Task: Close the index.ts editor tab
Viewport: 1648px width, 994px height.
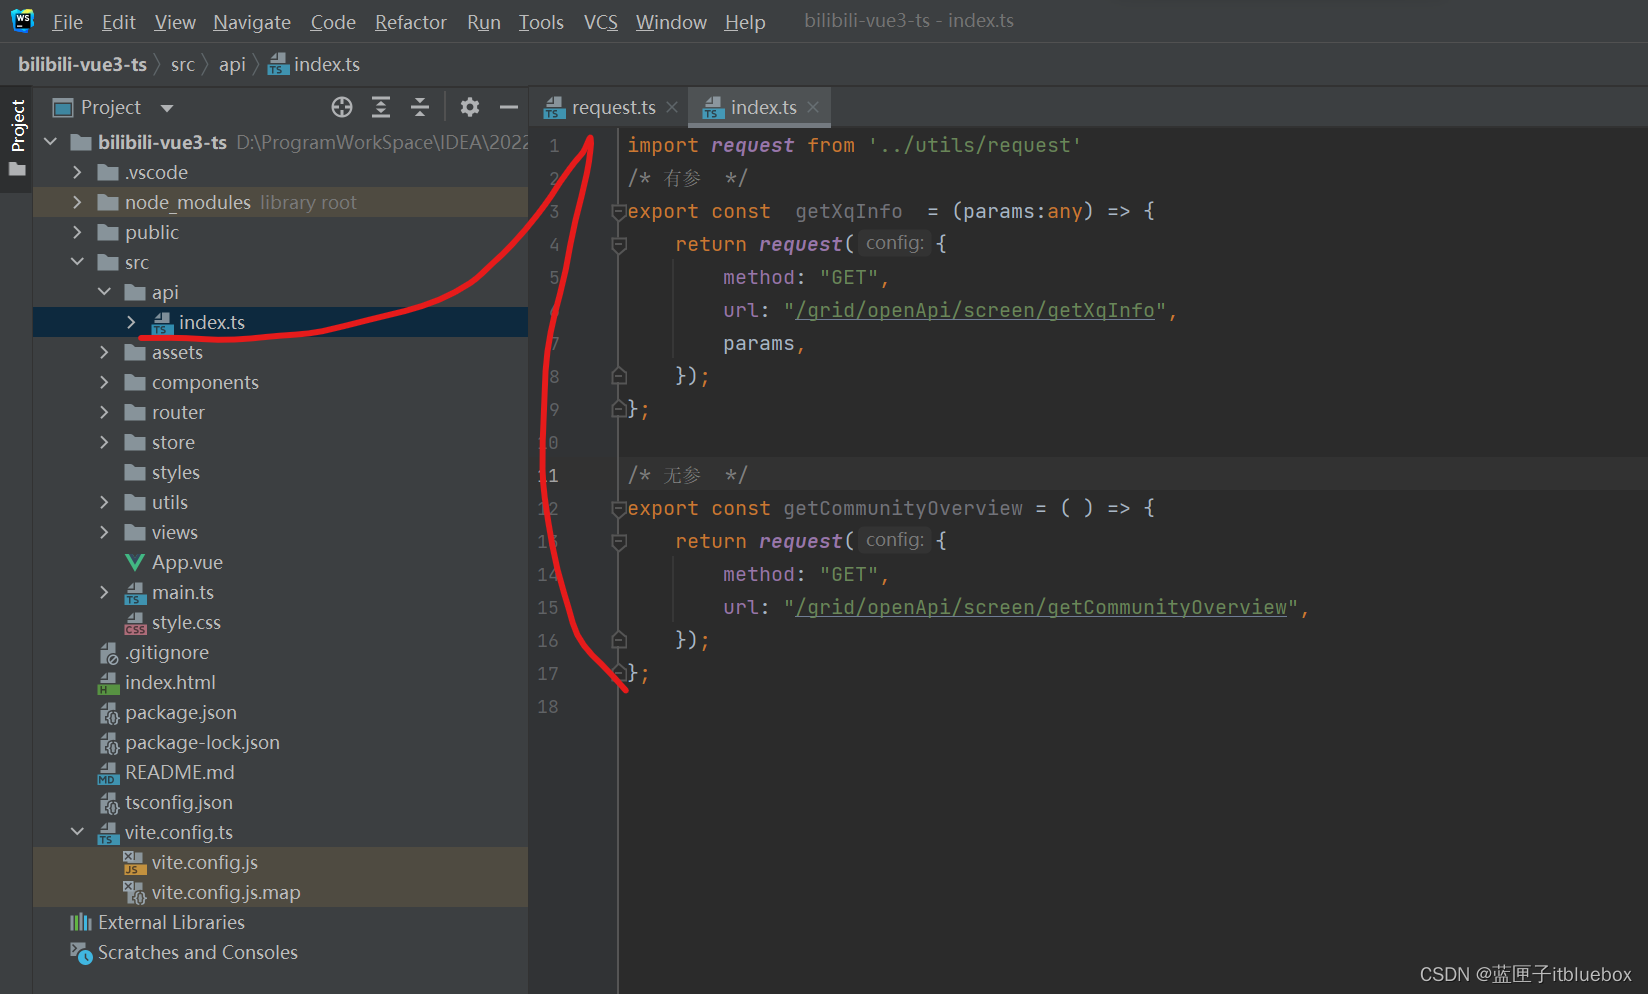Action: [813, 107]
